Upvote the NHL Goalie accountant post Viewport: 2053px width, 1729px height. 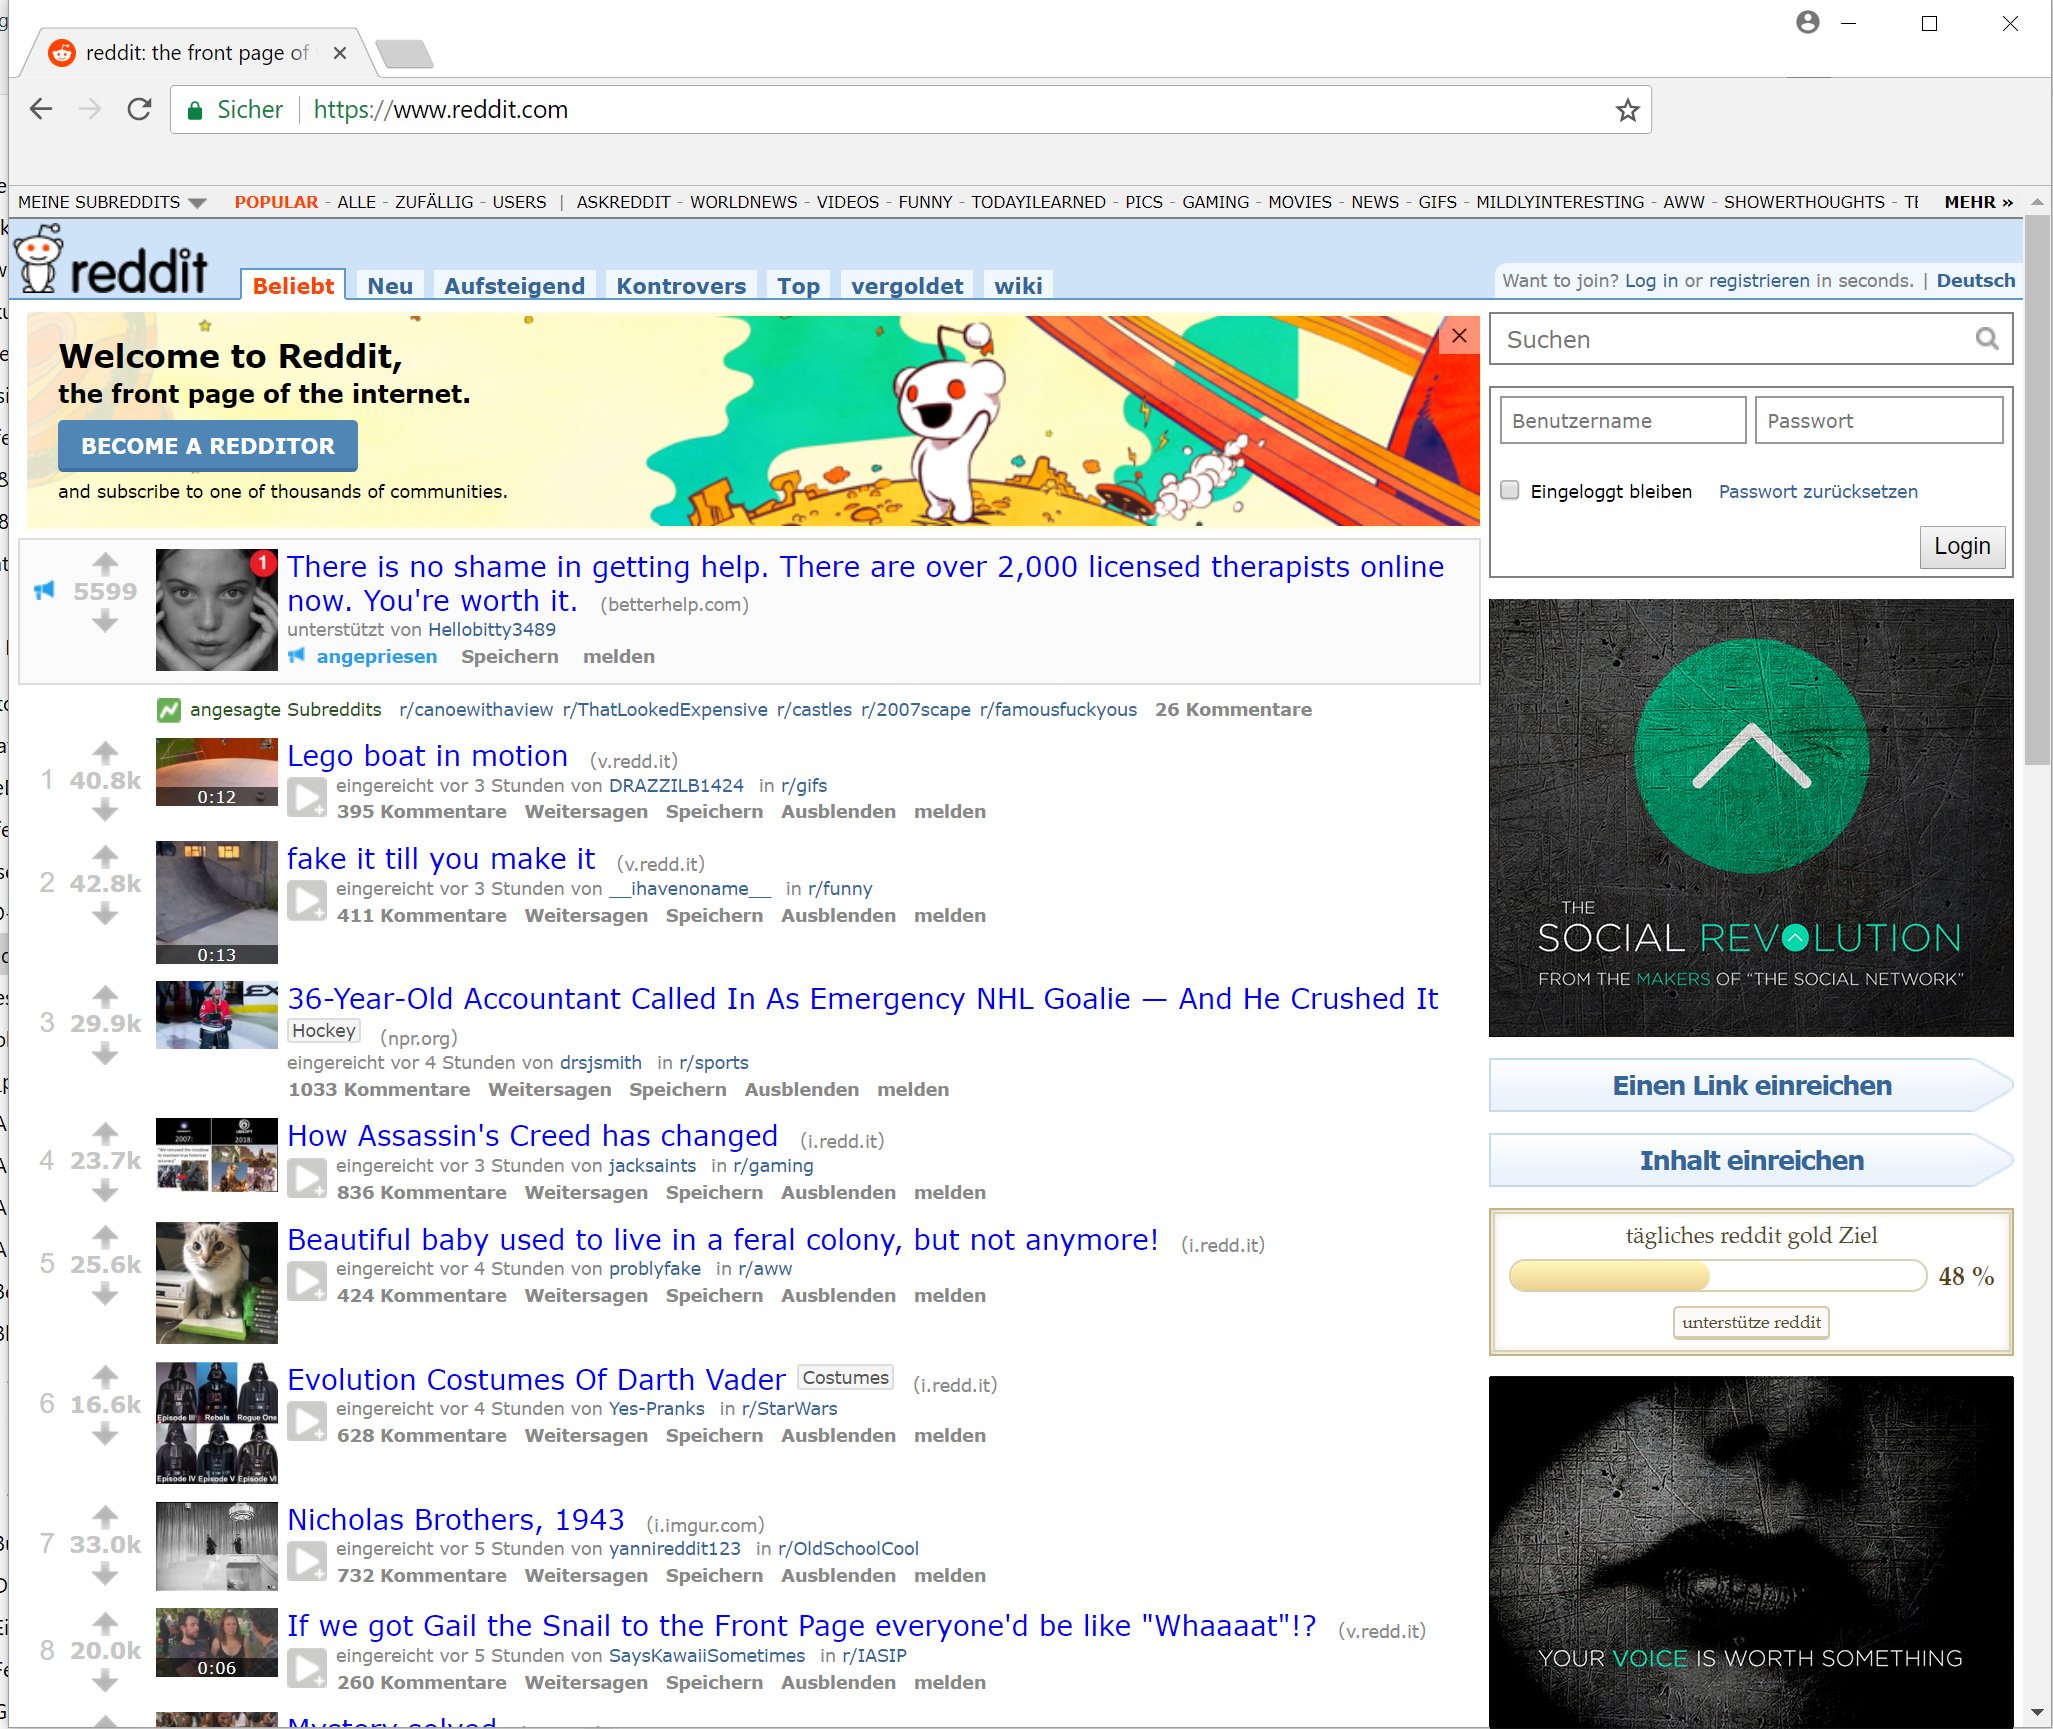(105, 996)
